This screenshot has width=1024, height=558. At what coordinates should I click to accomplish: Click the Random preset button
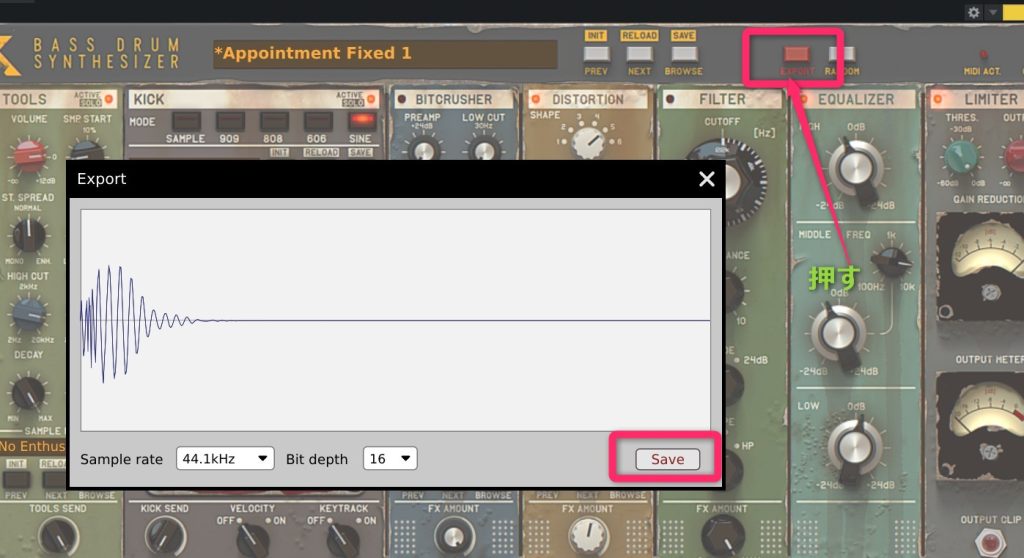[x=841, y=54]
